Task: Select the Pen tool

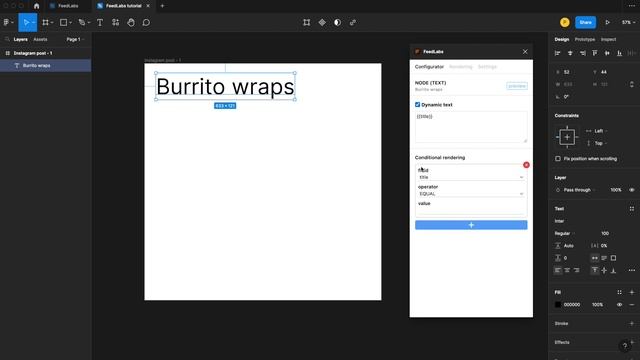Action: (82, 22)
